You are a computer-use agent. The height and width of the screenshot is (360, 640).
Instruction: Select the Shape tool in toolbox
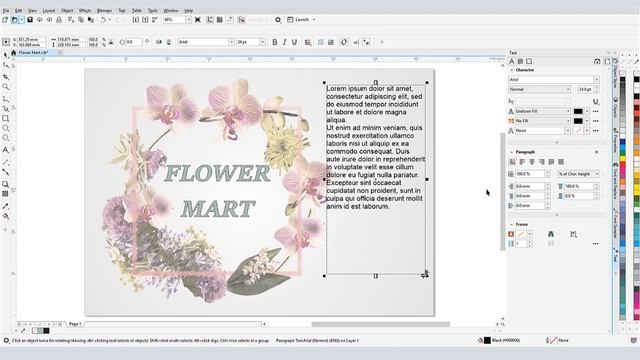[6, 65]
